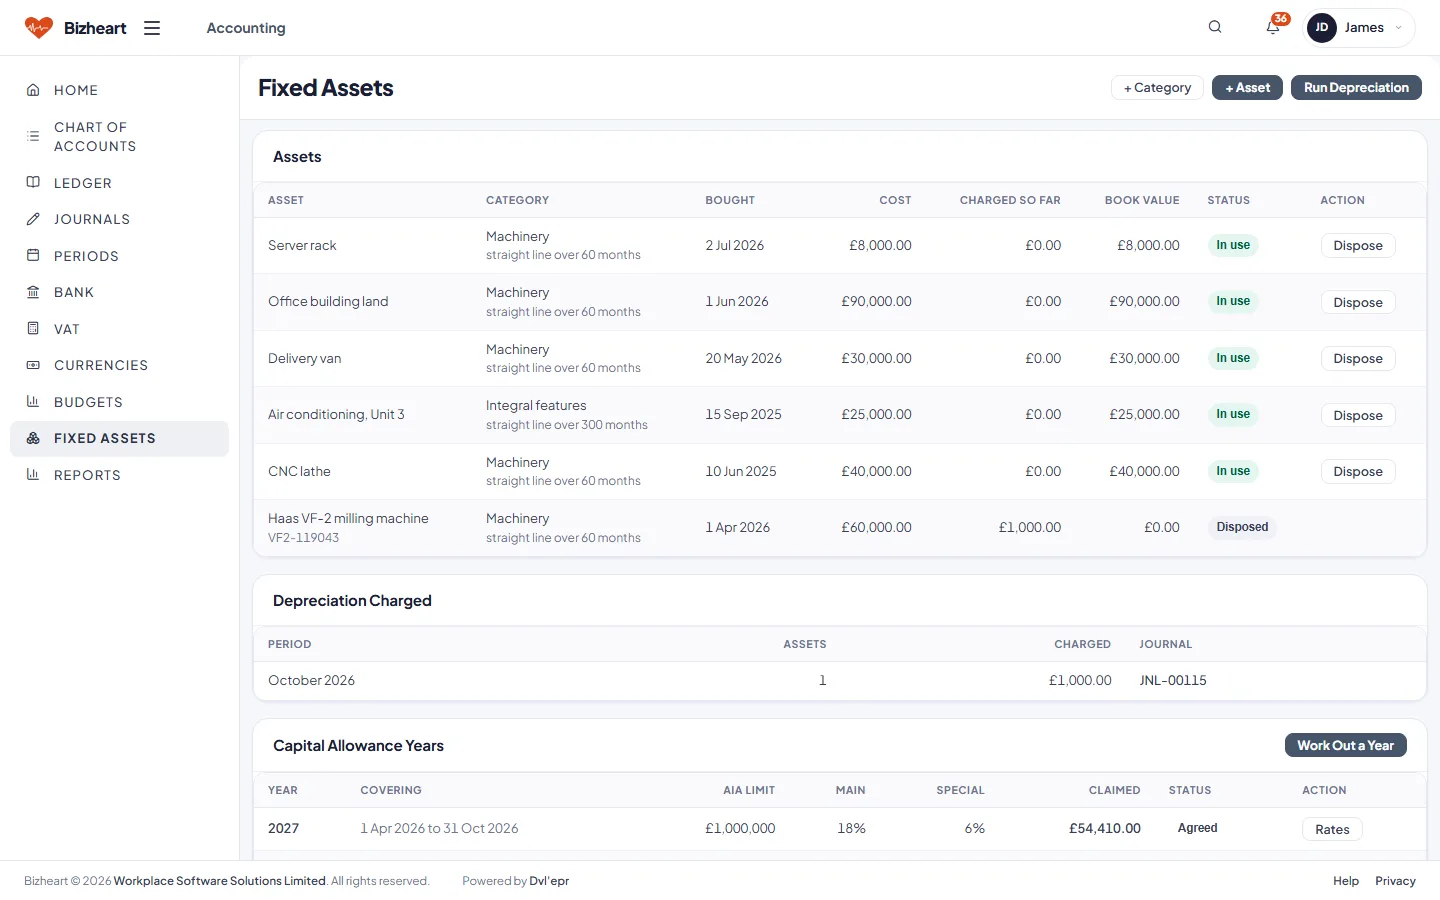The height and width of the screenshot is (900, 1440).
Task: Dispose the CNC lathe asset
Action: pyautogui.click(x=1358, y=472)
